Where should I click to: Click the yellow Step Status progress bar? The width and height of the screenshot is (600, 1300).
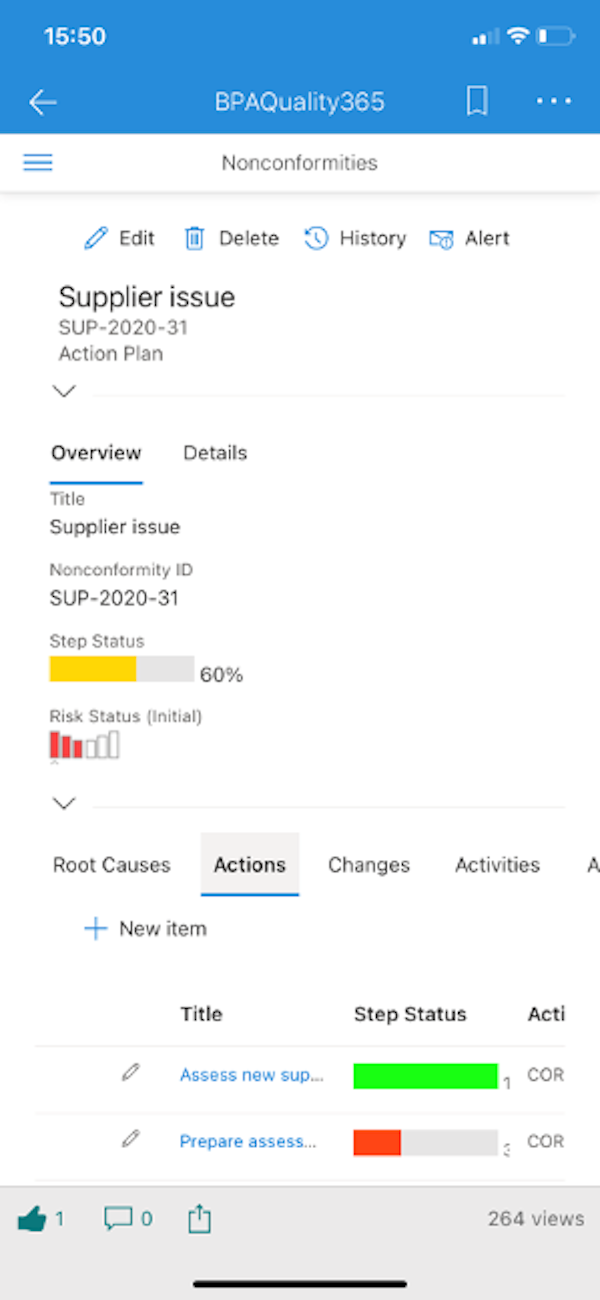[93, 669]
